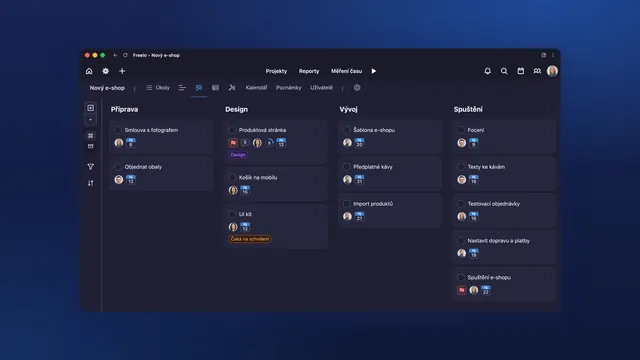Screen dimensions: 640x360
Task: Click the red flag on Spuštění e-shopu
Action: click(462, 290)
